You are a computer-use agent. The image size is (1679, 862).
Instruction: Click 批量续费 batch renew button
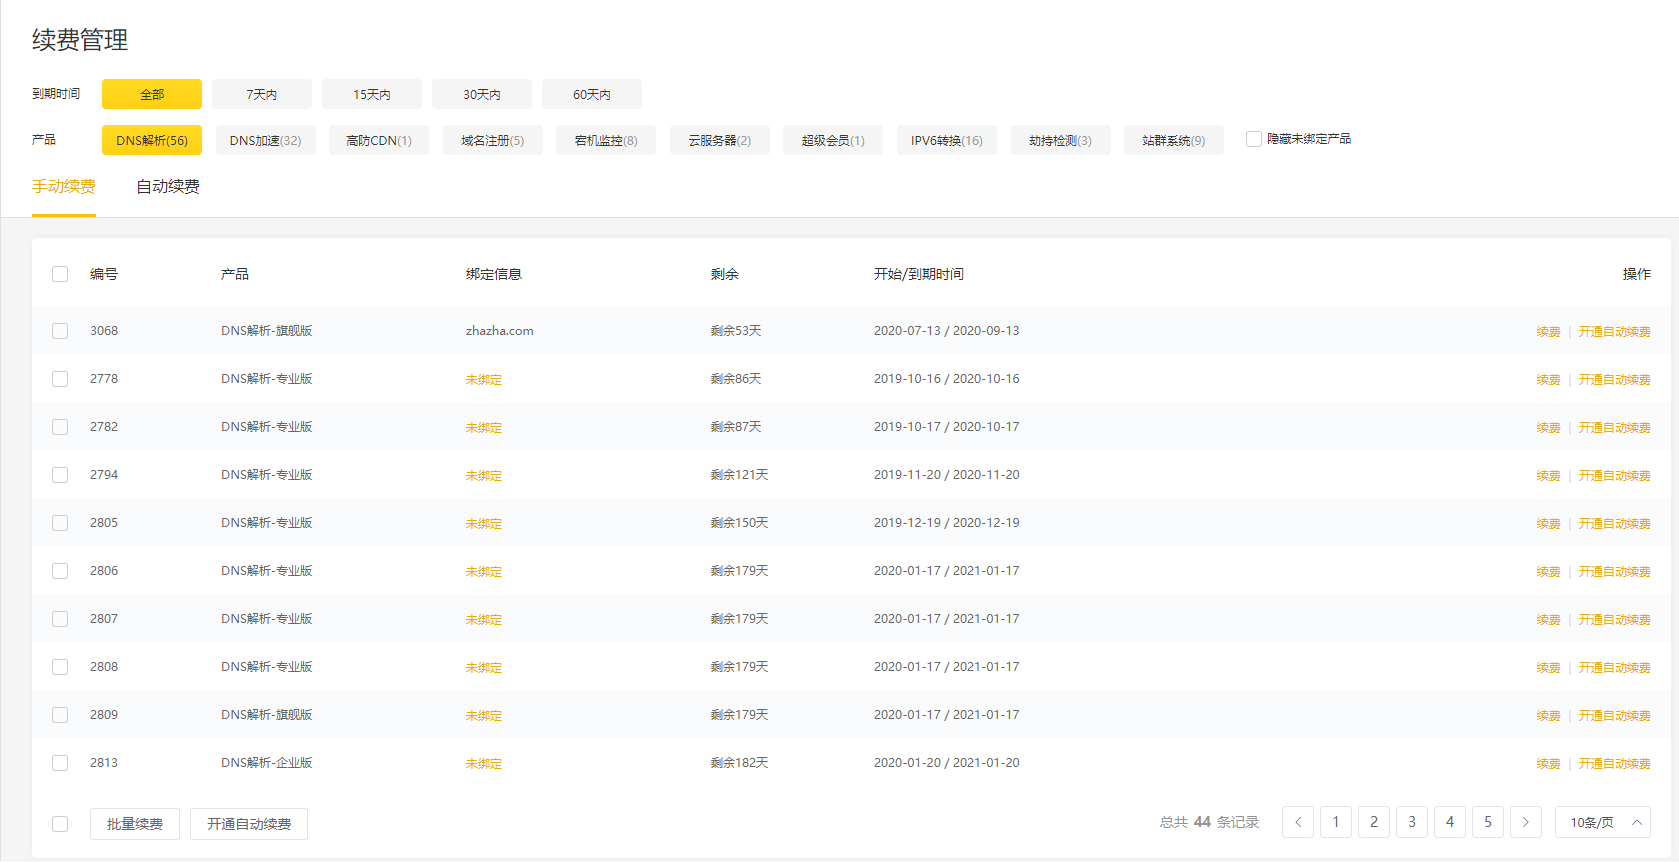[x=135, y=824]
